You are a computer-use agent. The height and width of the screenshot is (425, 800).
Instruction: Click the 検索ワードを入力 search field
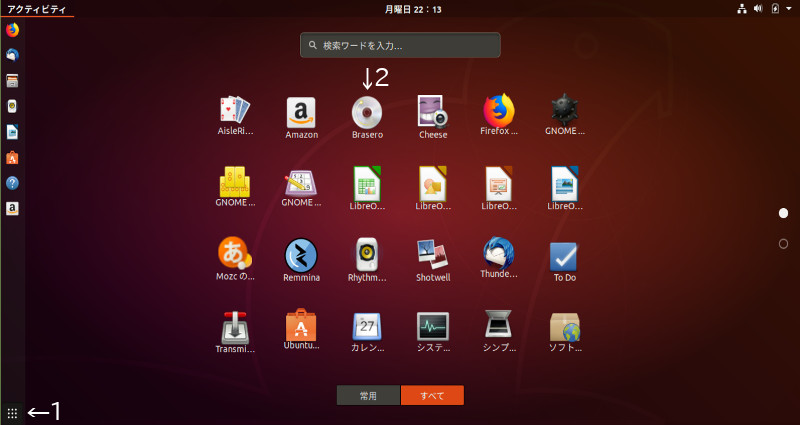coord(400,45)
